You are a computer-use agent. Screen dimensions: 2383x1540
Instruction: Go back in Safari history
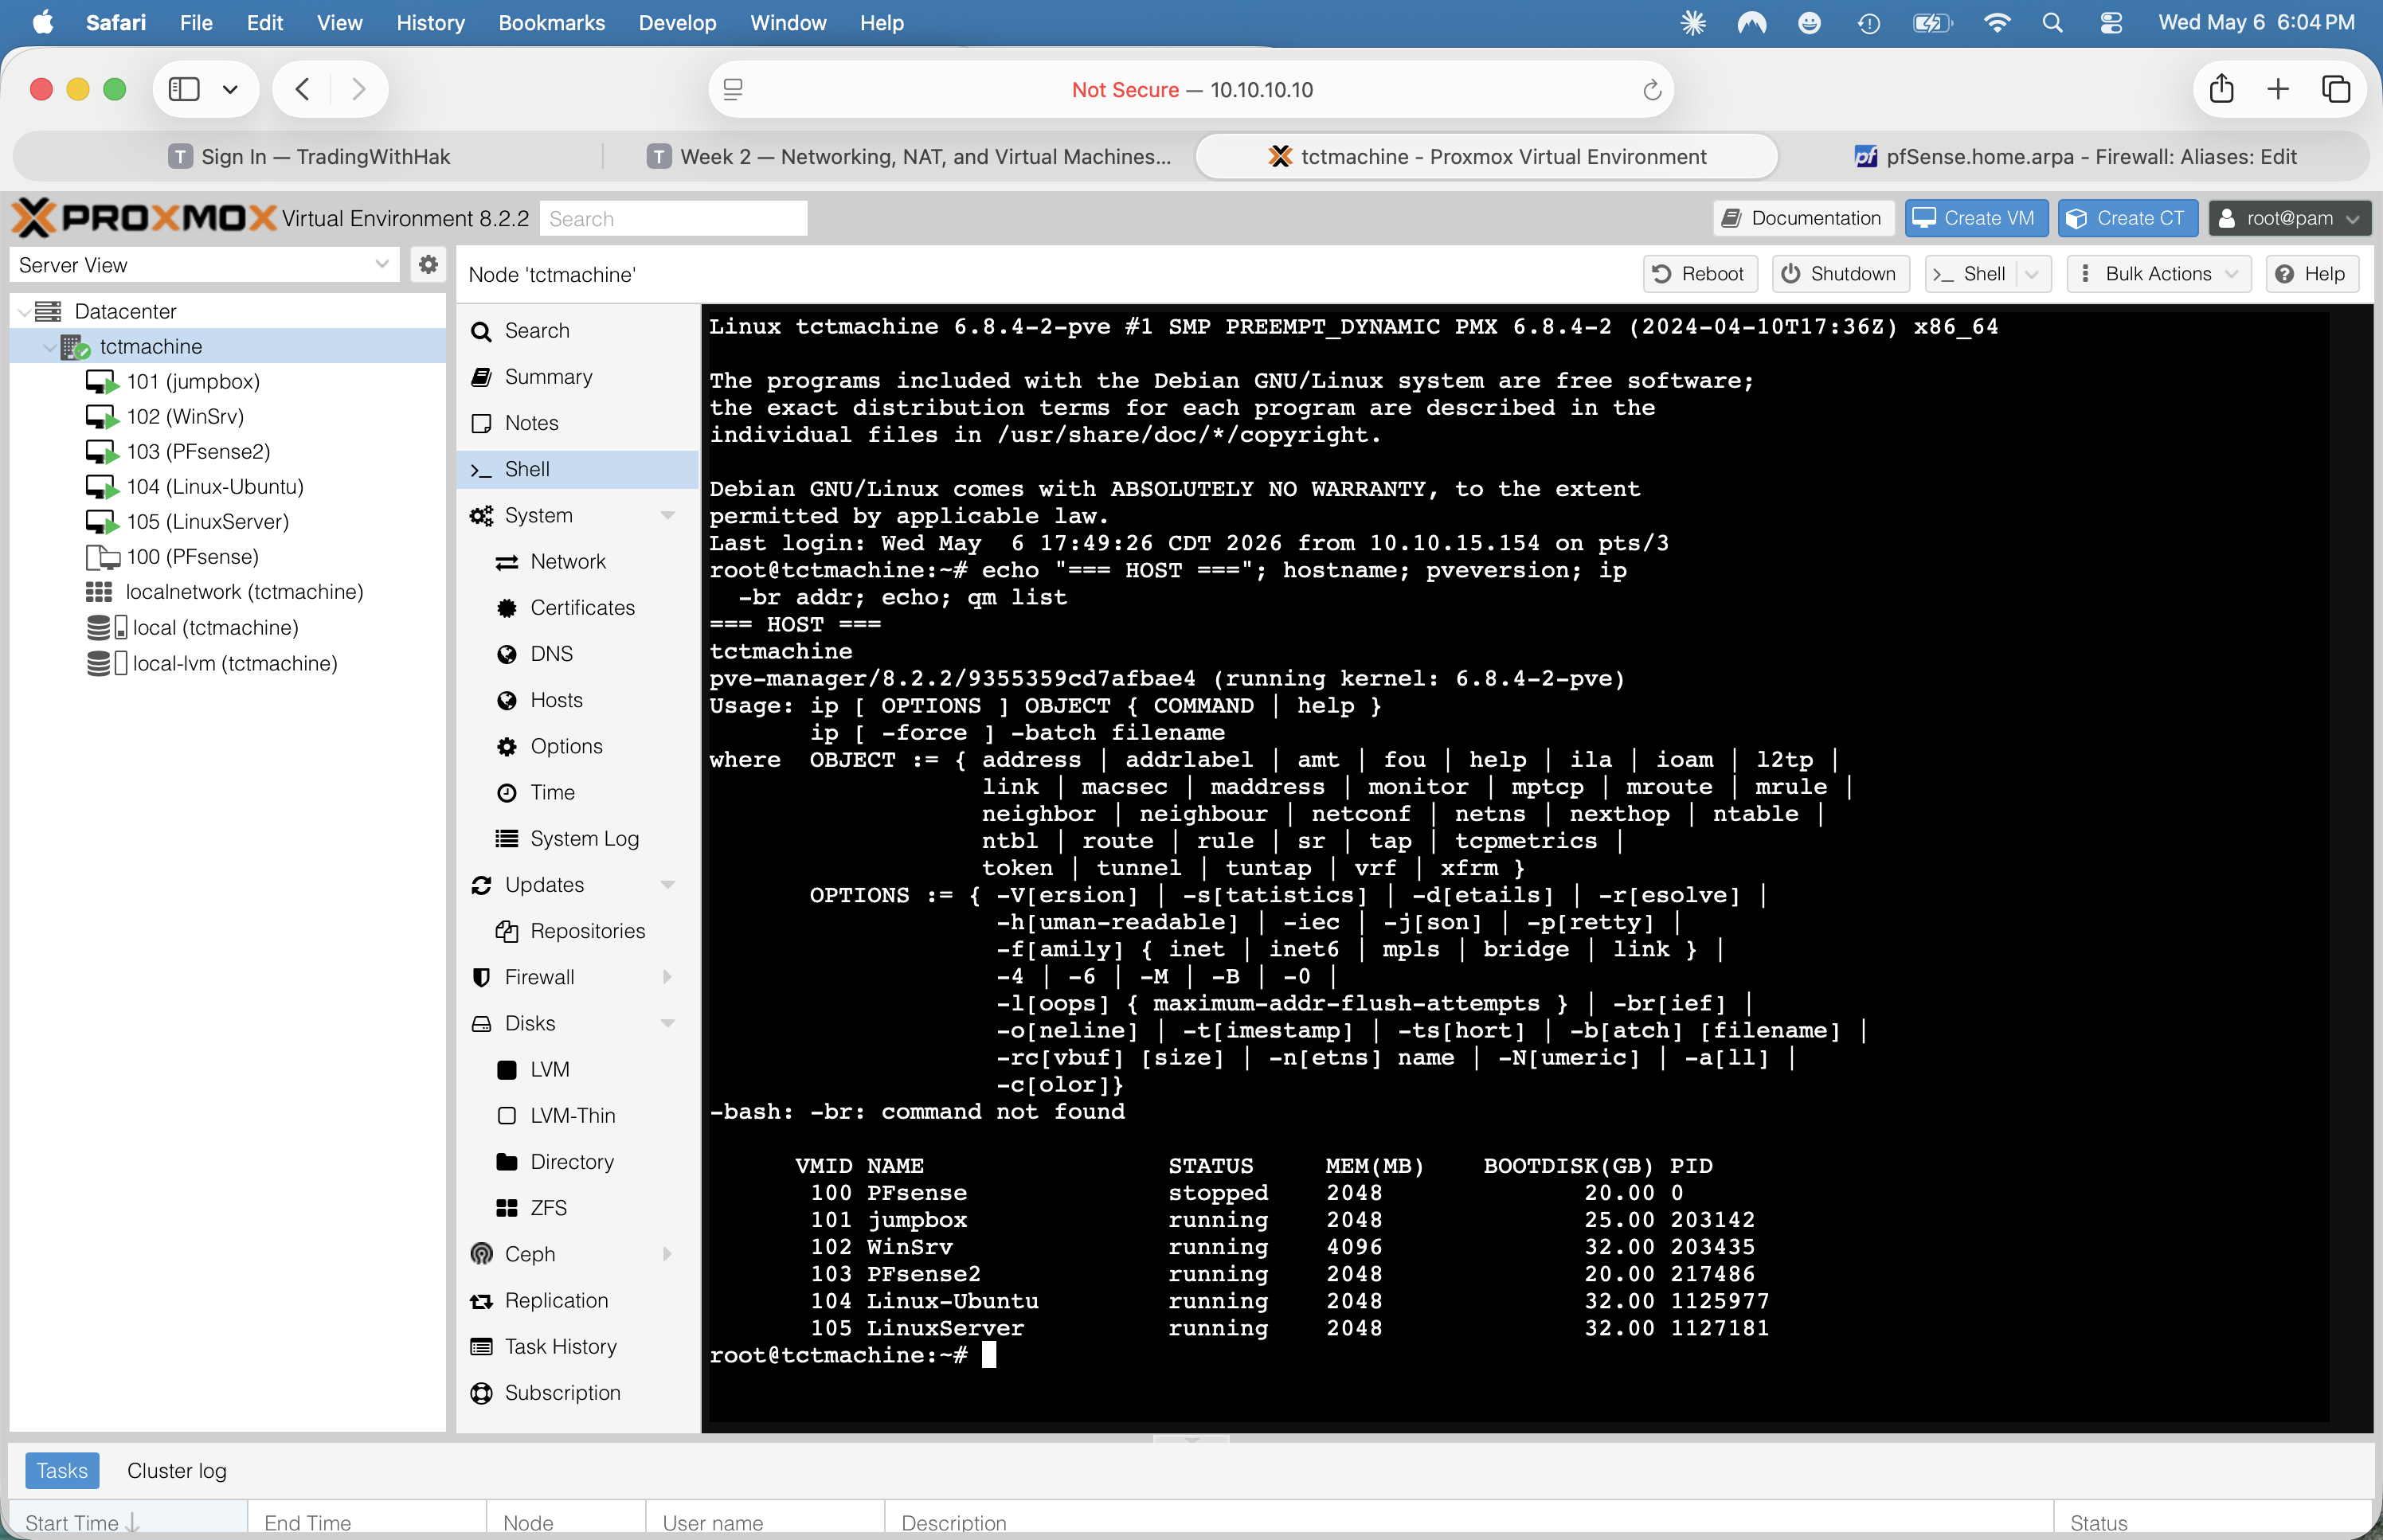[x=302, y=90]
